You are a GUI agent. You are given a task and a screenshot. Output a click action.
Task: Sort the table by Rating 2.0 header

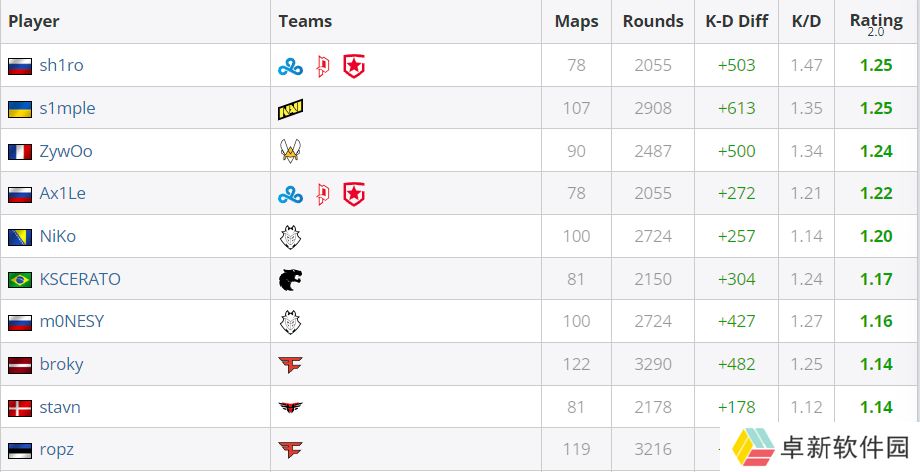877,24
